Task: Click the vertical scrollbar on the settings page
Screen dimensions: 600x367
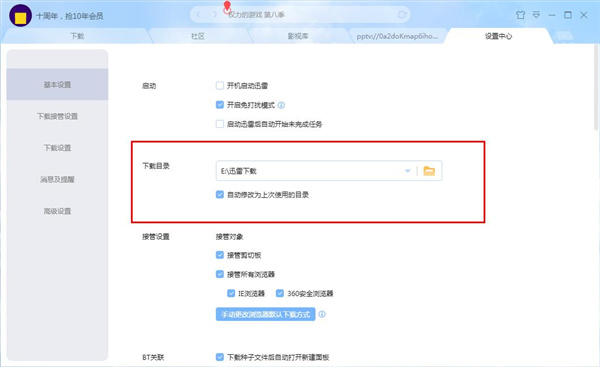Action: tap(596, 88)
